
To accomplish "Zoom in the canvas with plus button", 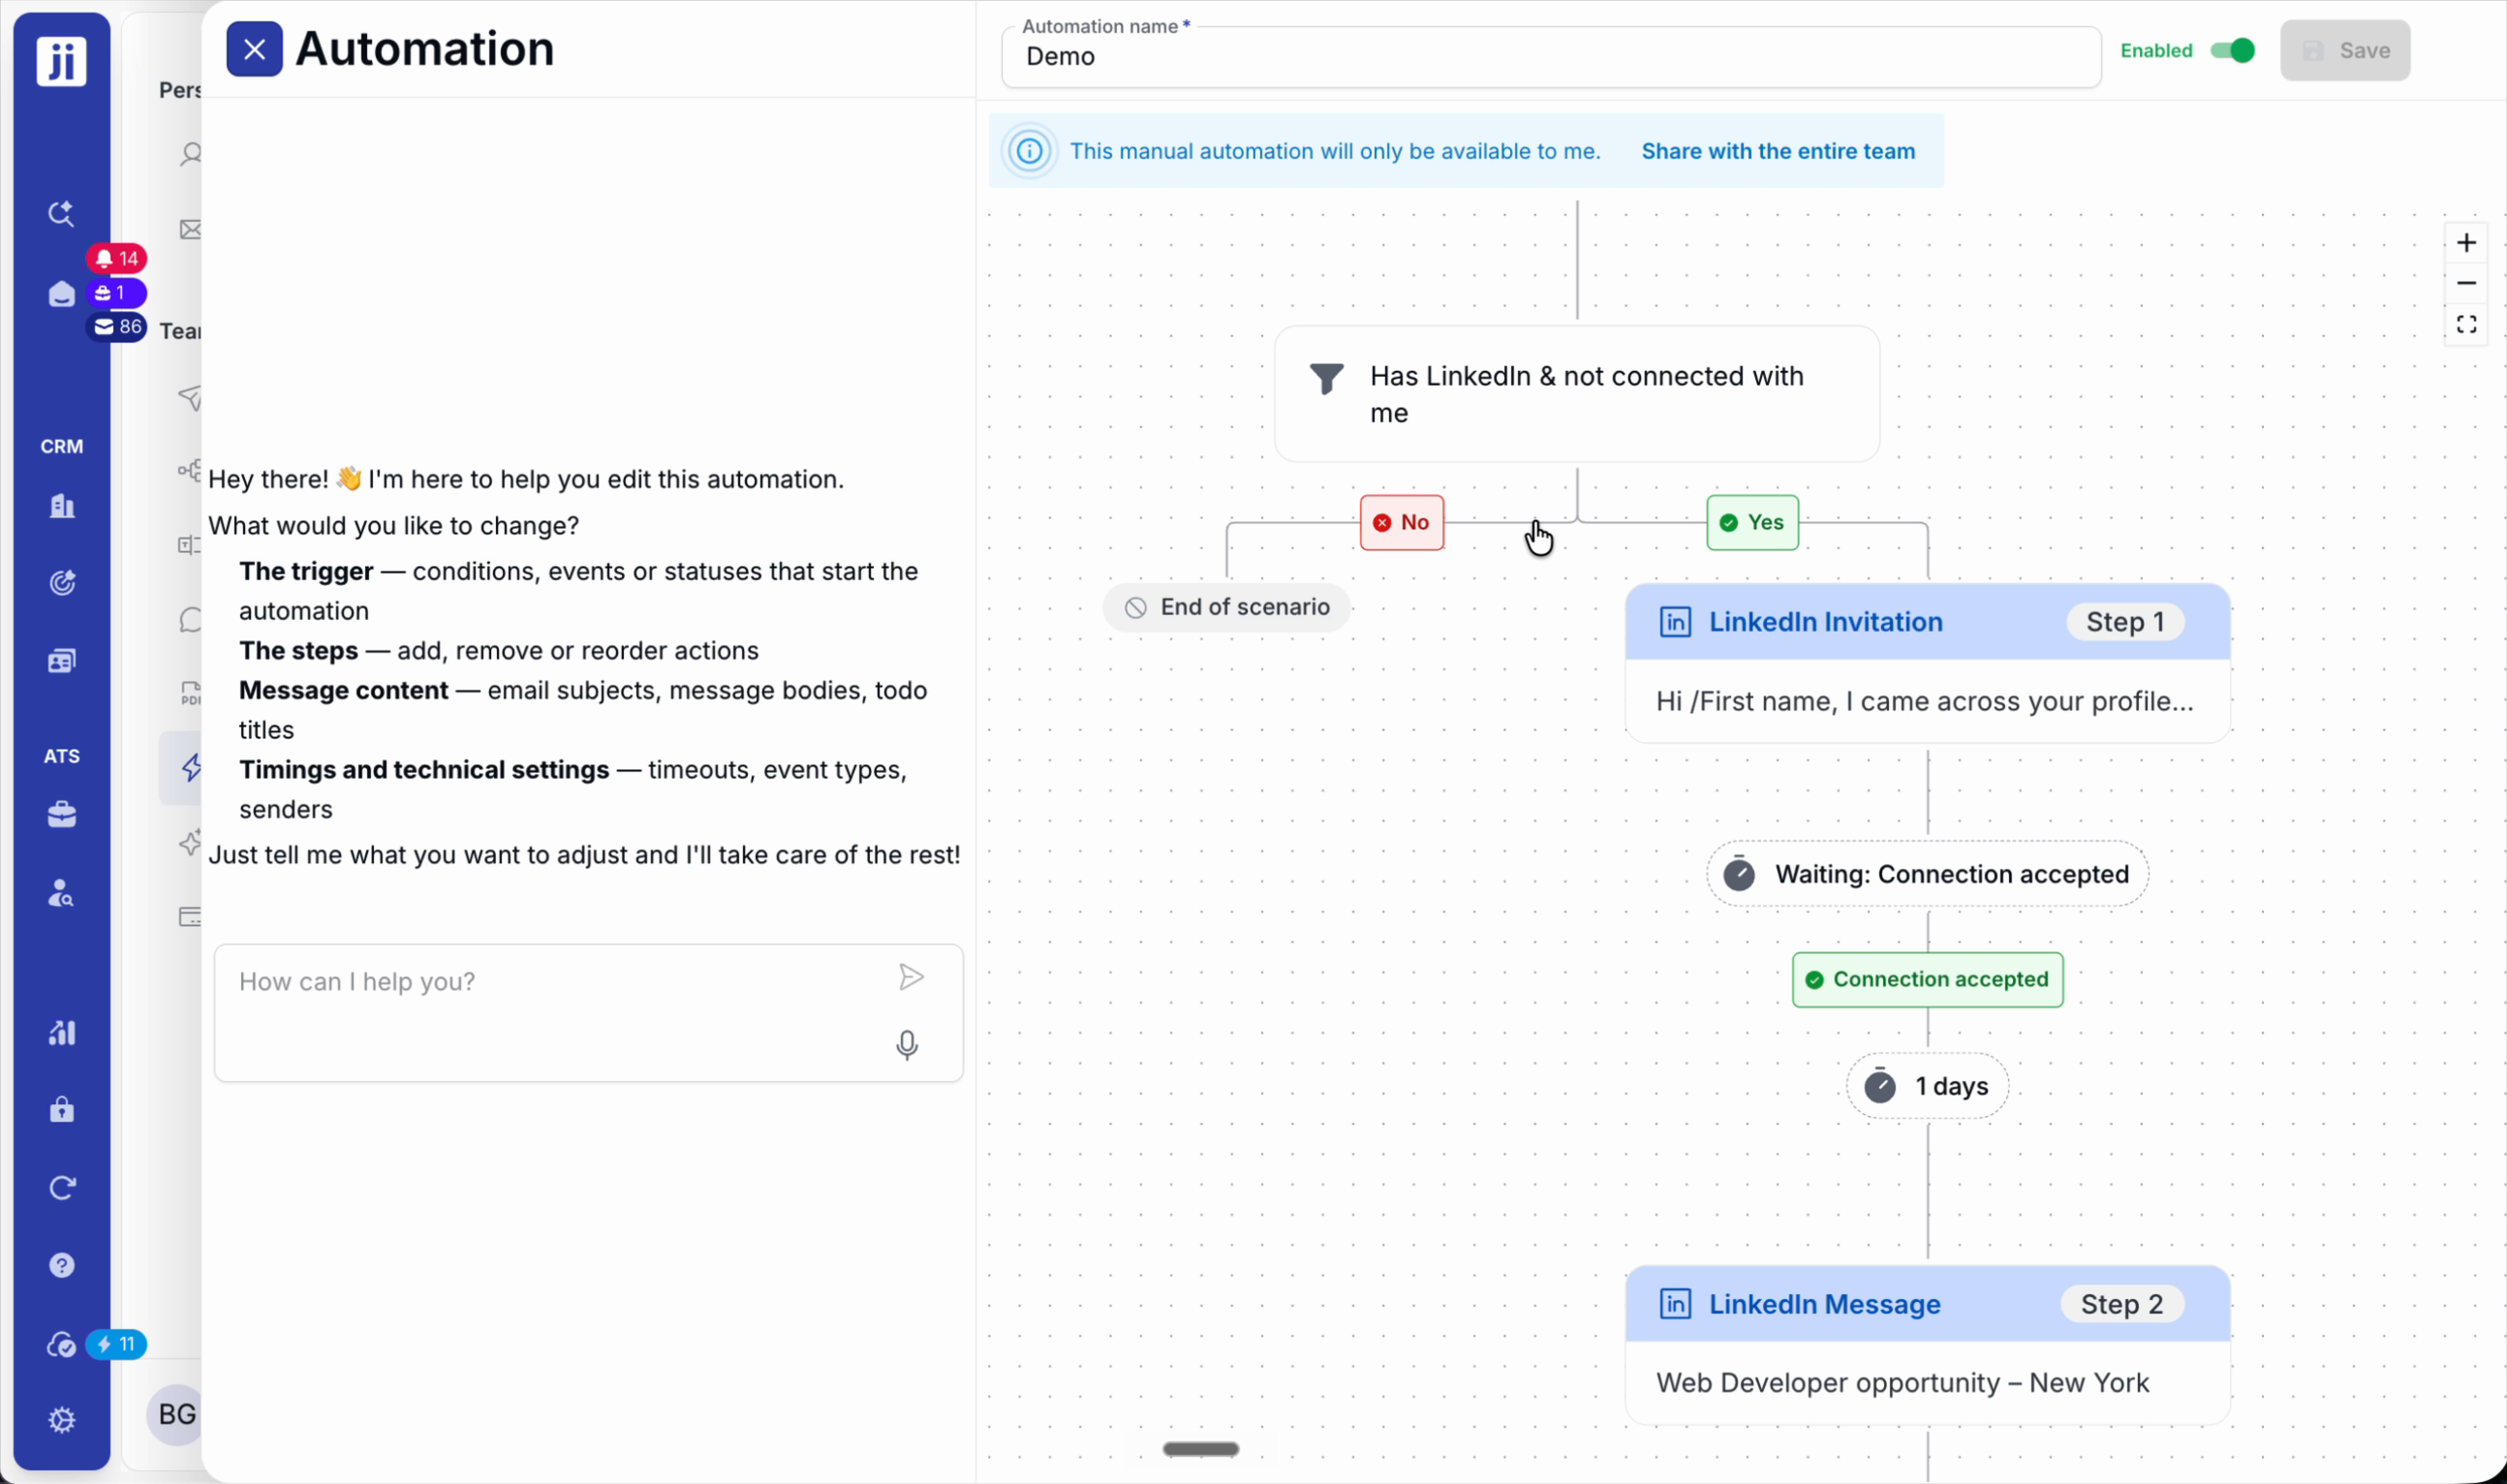I will (x=2466, y=243).
